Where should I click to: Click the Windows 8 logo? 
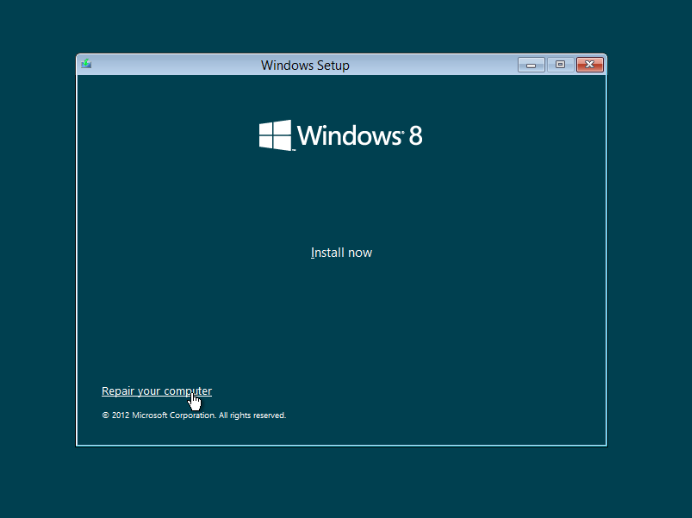click(340, 135)
